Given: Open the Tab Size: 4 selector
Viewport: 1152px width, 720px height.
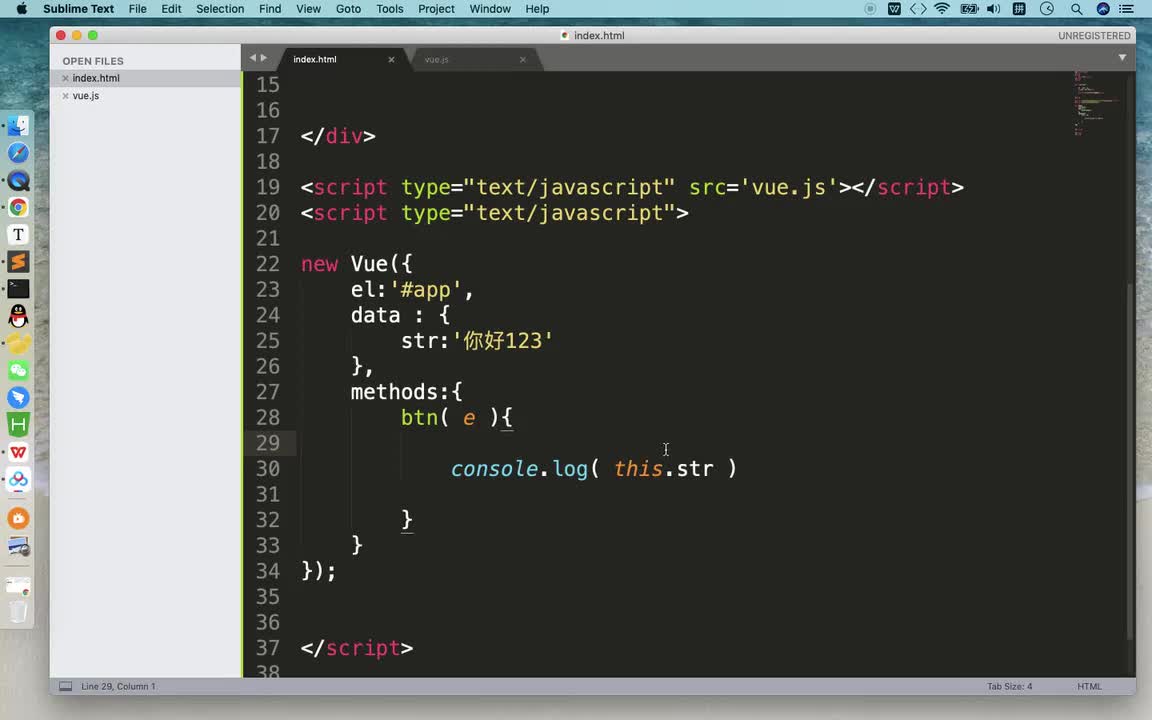Looking at the screenshot, I should click(x=1009, y=686).
